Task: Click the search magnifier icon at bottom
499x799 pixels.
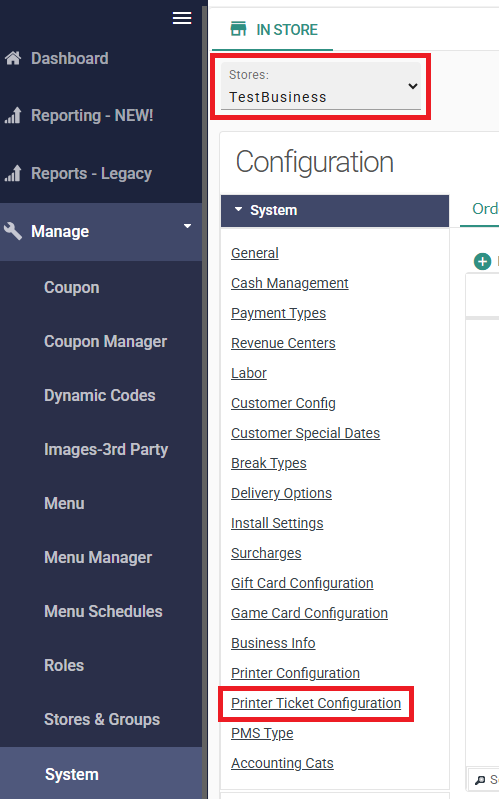Action: tap(480, 780)
